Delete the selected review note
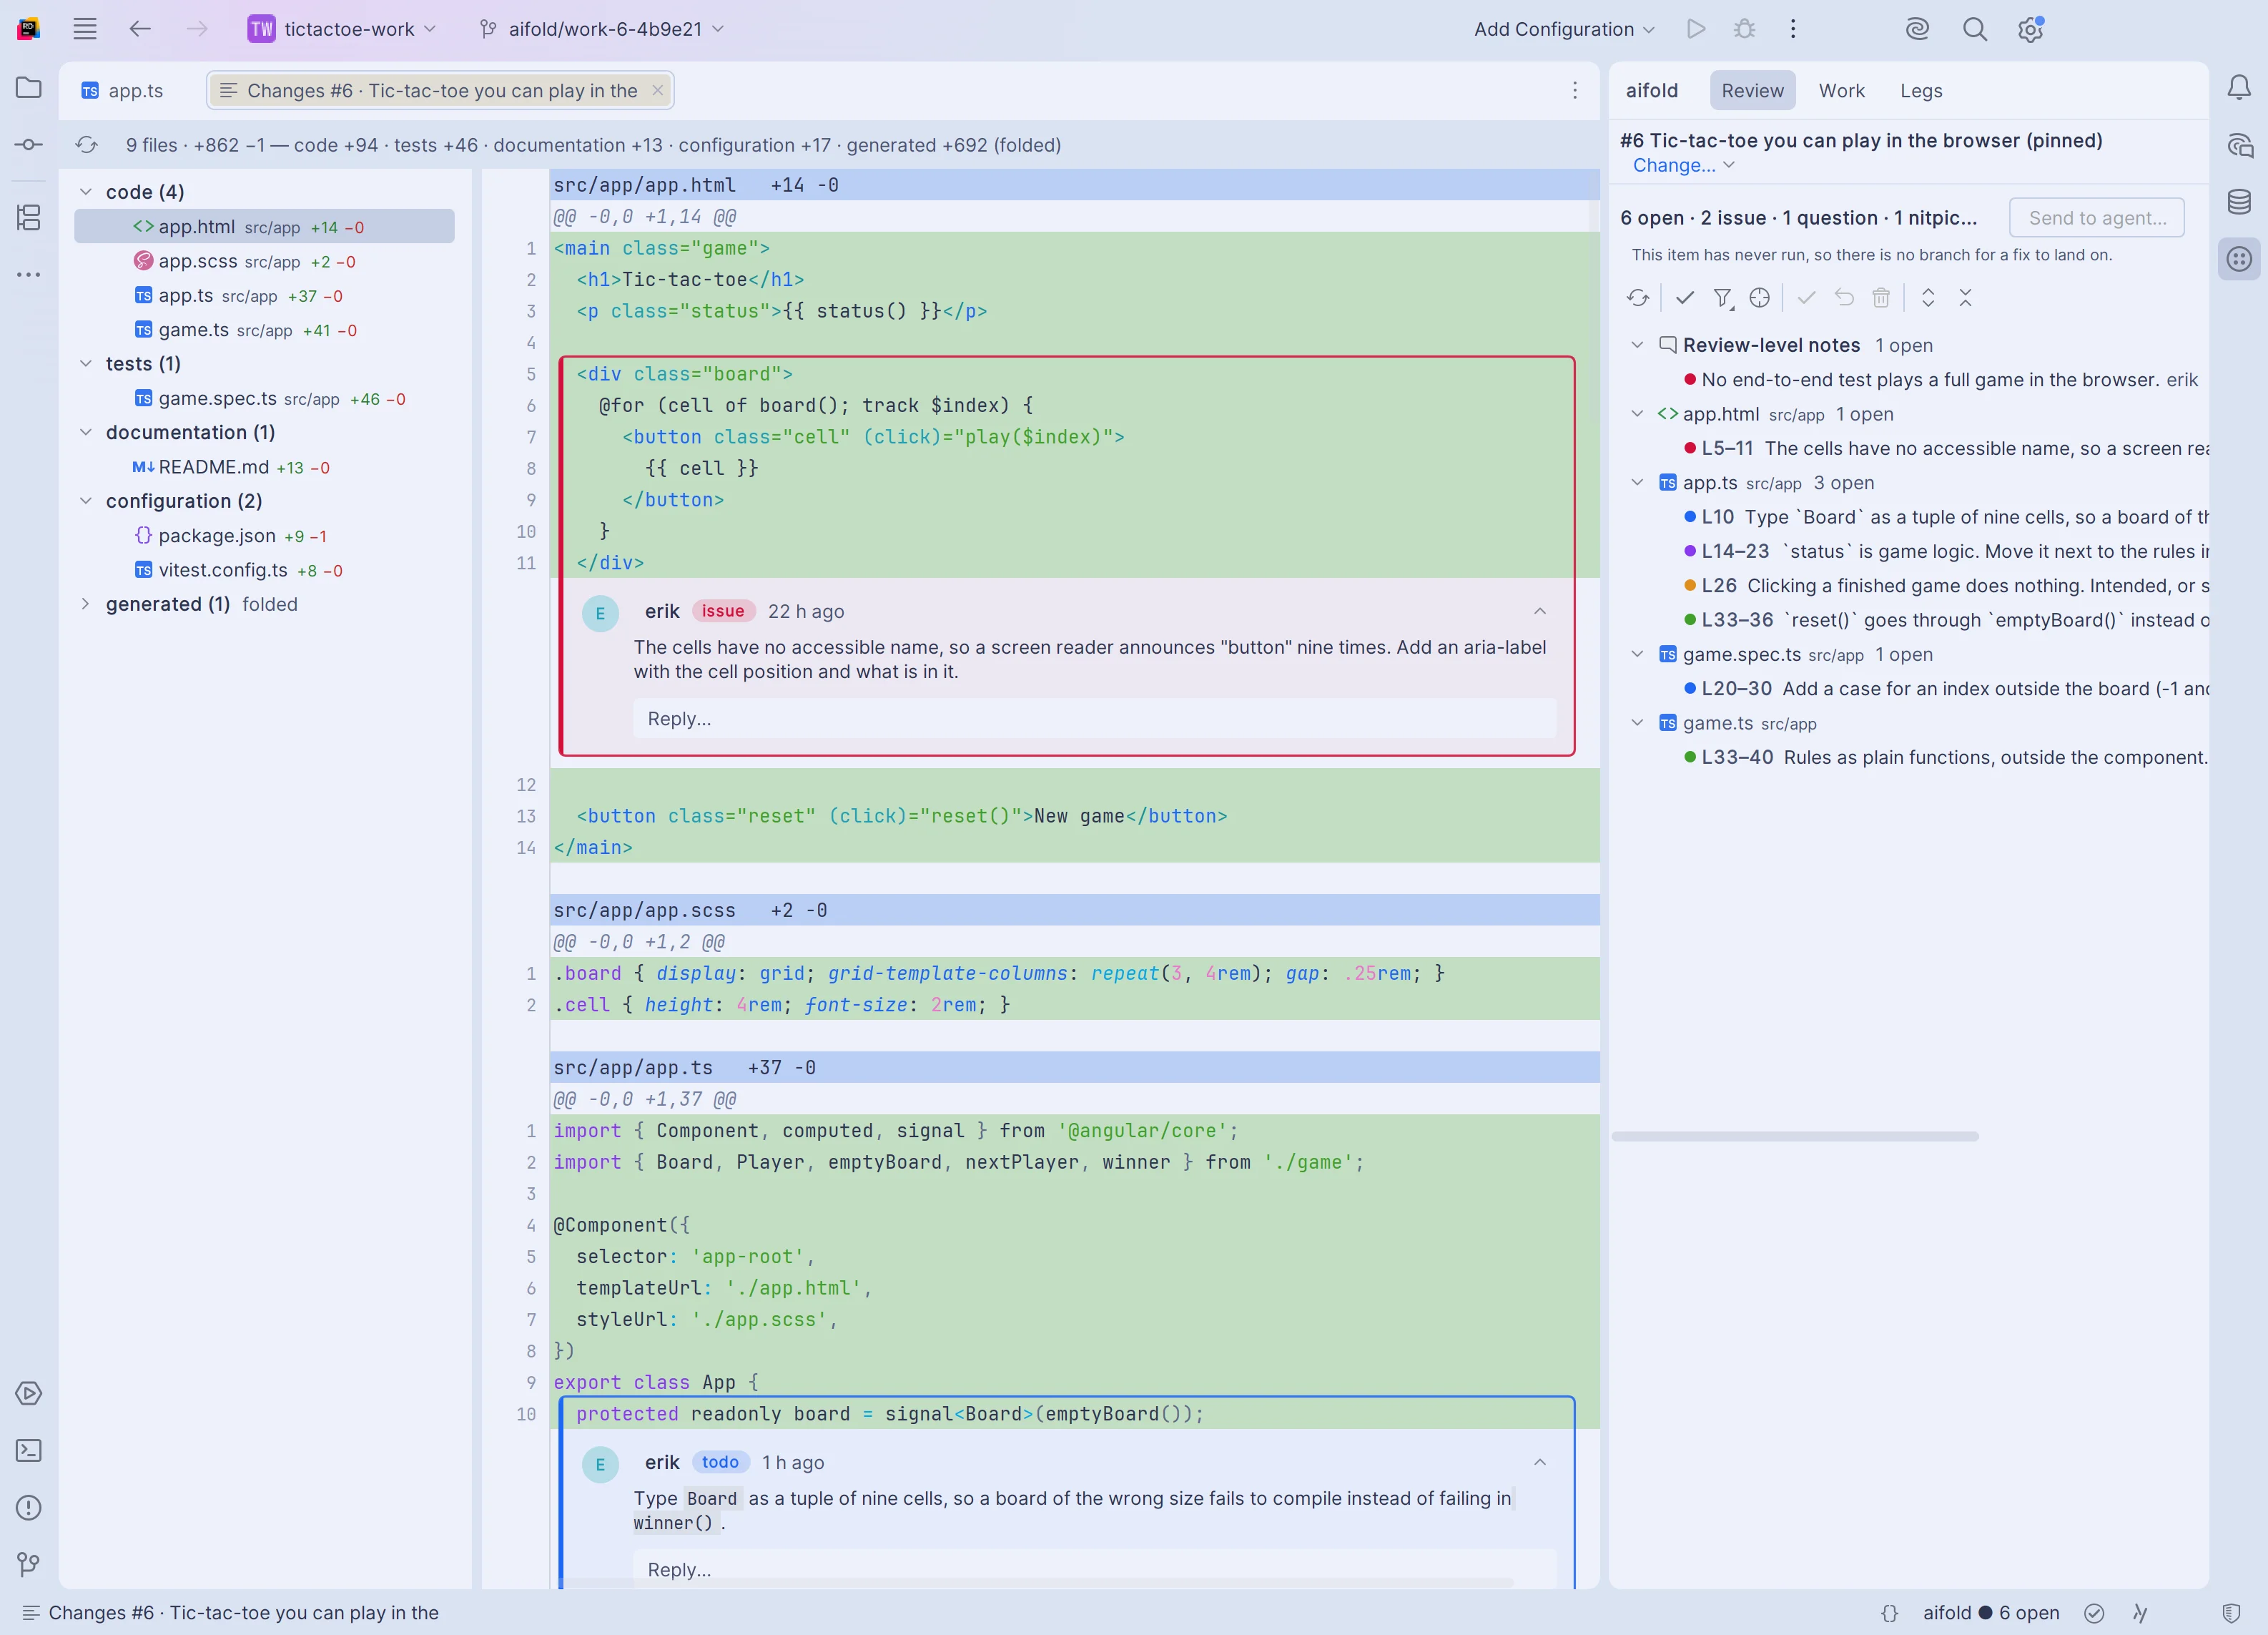 point(1881,297)
